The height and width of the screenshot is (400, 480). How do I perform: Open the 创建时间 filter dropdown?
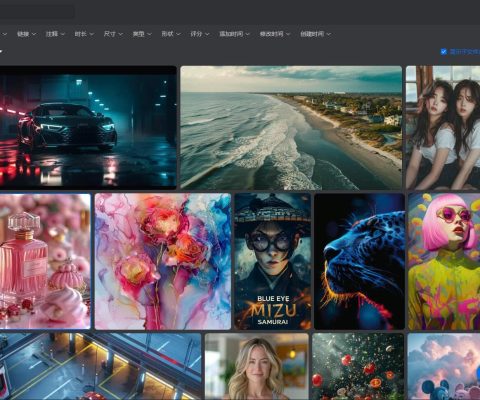pyautogui.click(x=315, y=34)
